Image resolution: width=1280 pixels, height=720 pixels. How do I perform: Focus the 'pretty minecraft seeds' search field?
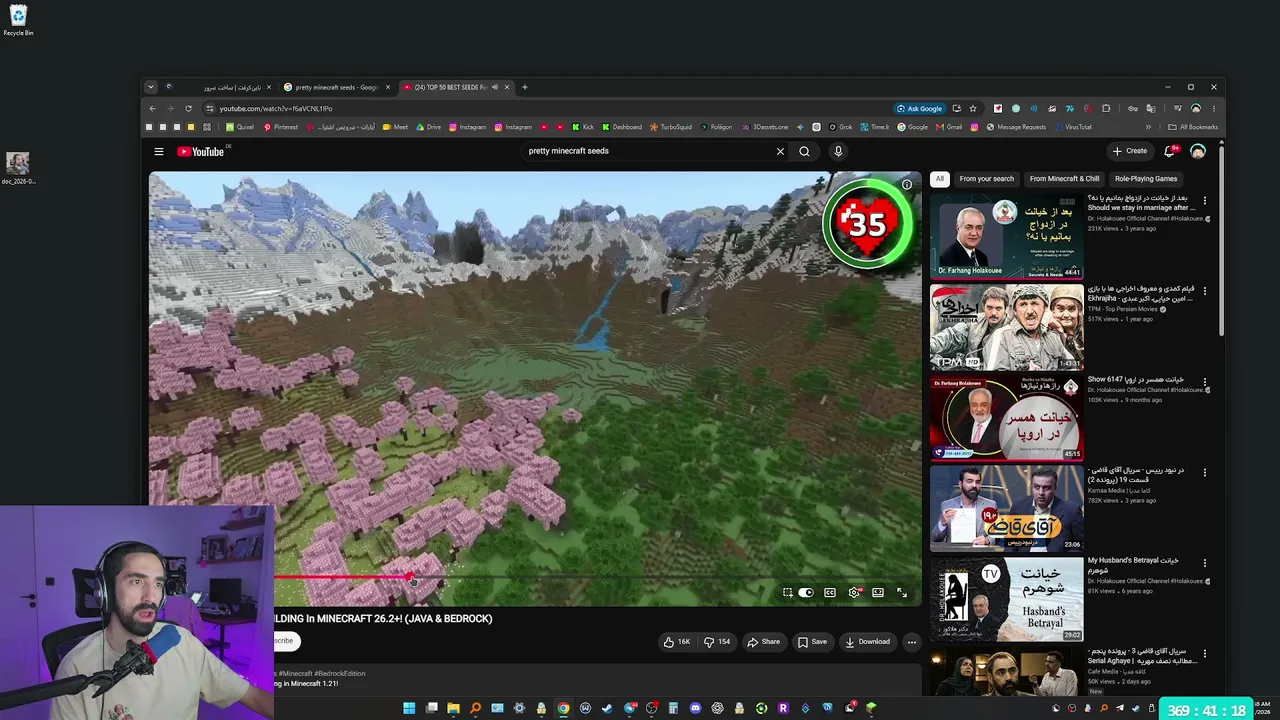(648, 151)
